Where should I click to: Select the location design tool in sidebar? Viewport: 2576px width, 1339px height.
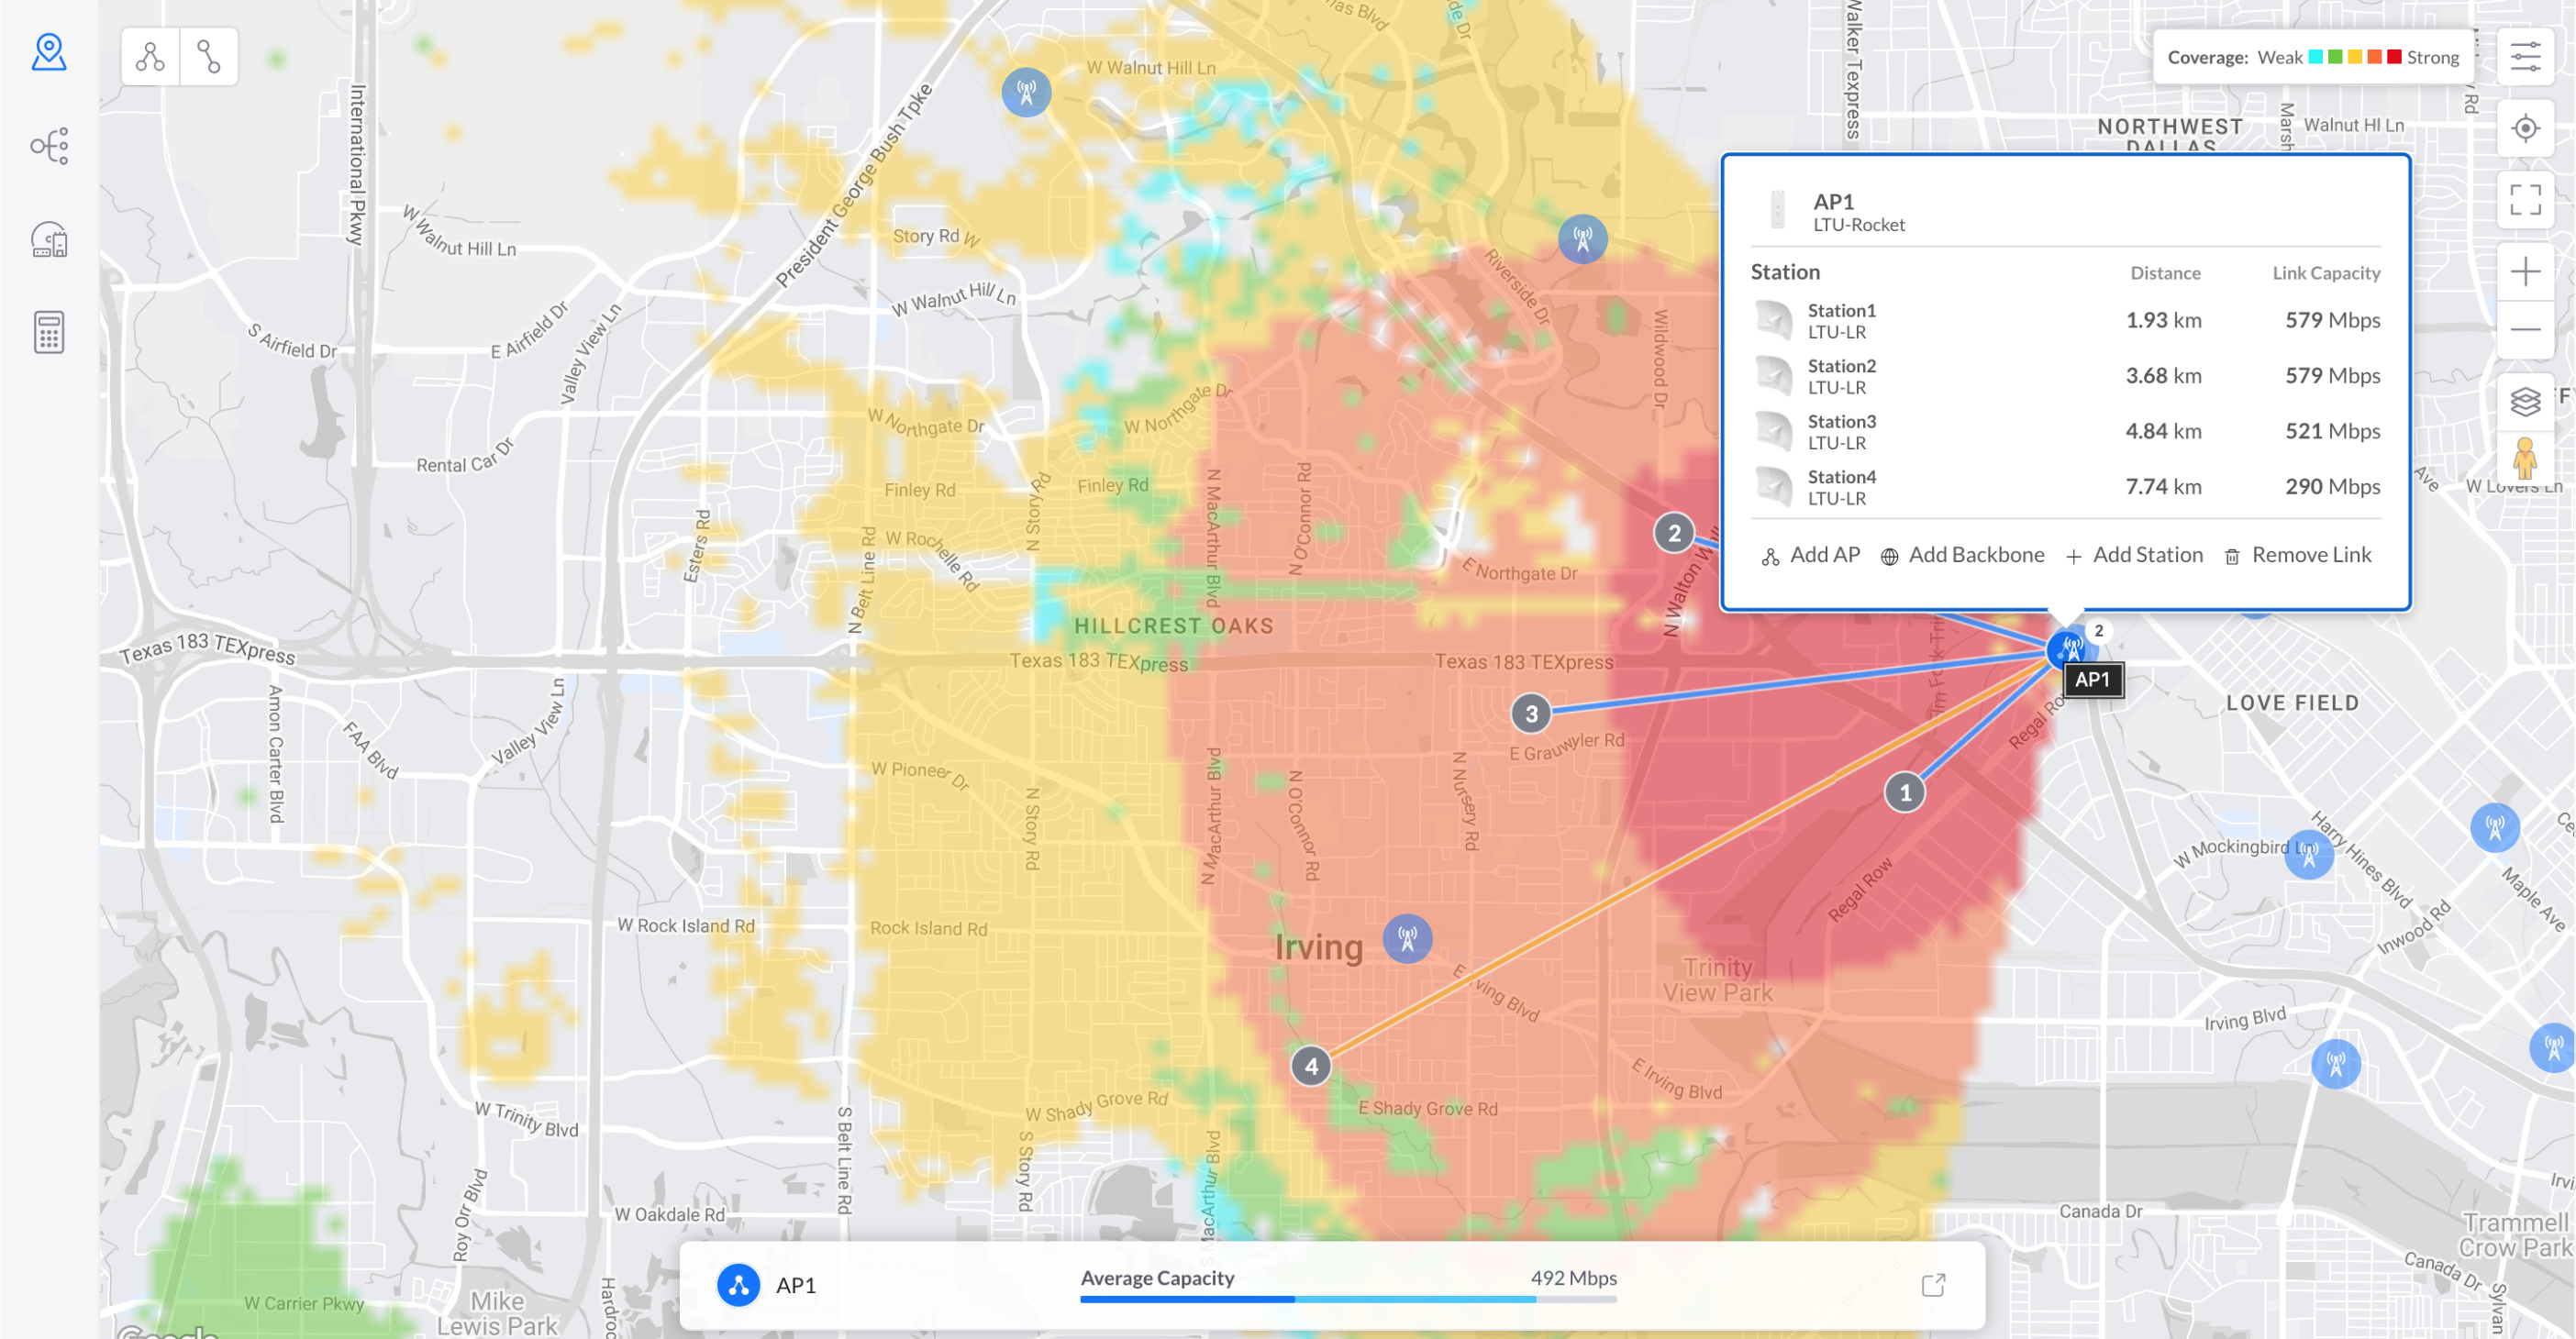[x=48, y=53]
